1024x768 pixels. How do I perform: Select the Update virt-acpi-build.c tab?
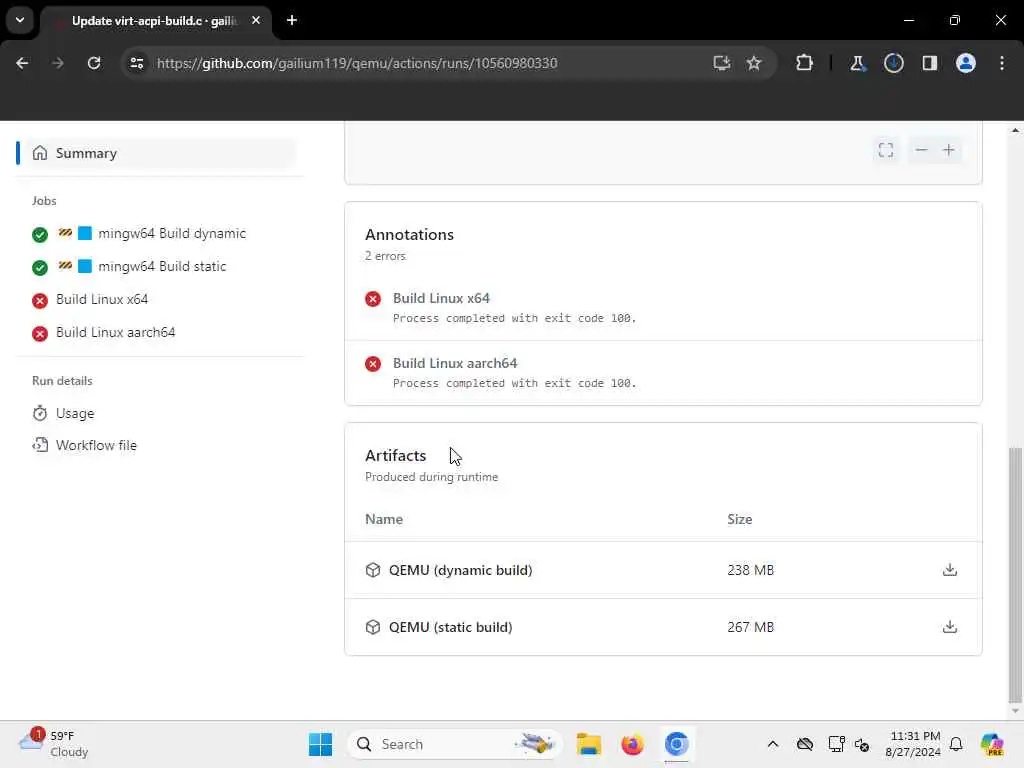[153, 21]
